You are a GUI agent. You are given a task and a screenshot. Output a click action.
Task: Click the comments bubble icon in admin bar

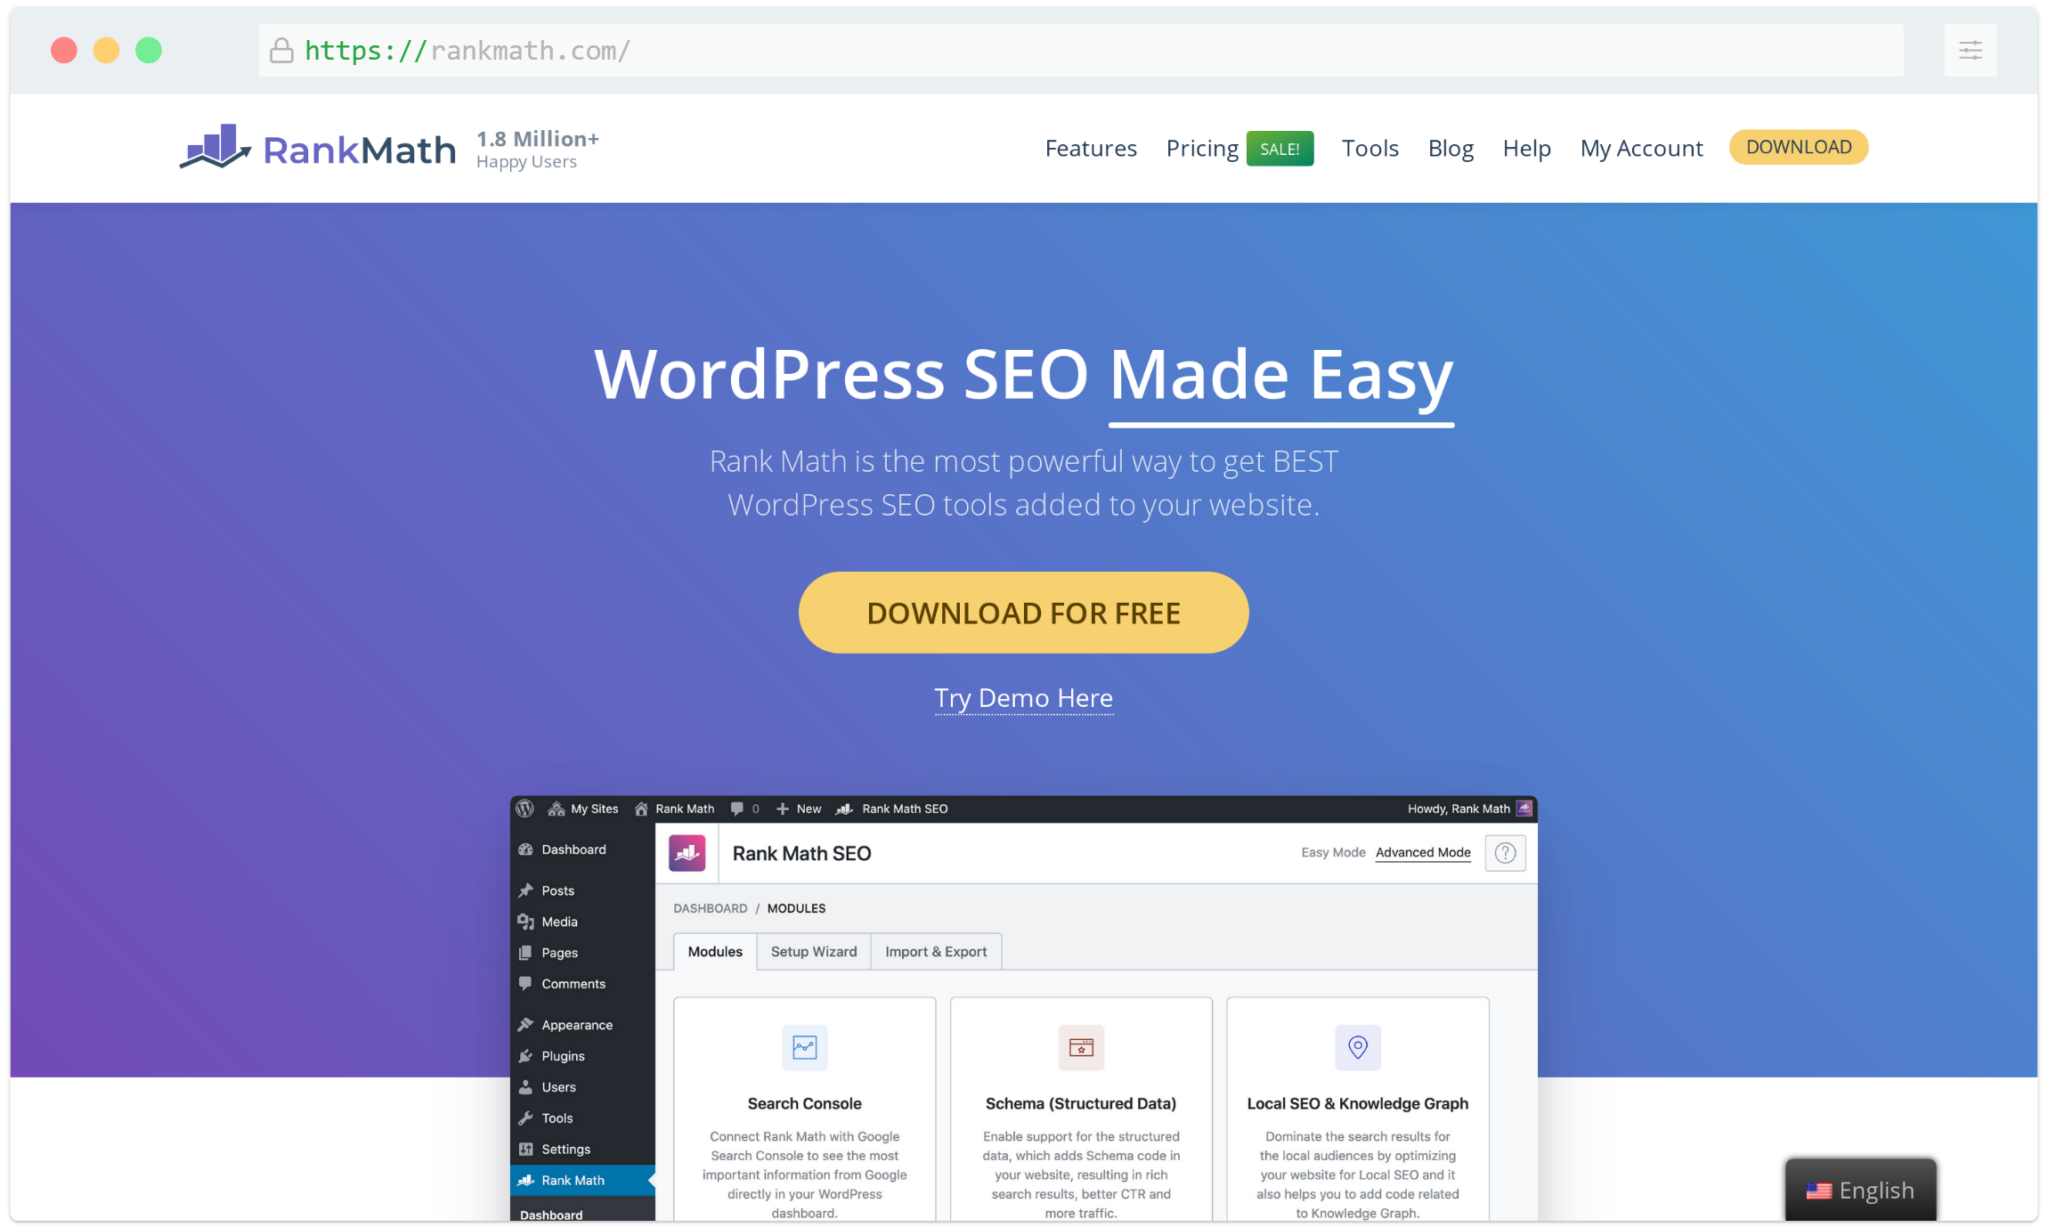click(x=737, y=808)
